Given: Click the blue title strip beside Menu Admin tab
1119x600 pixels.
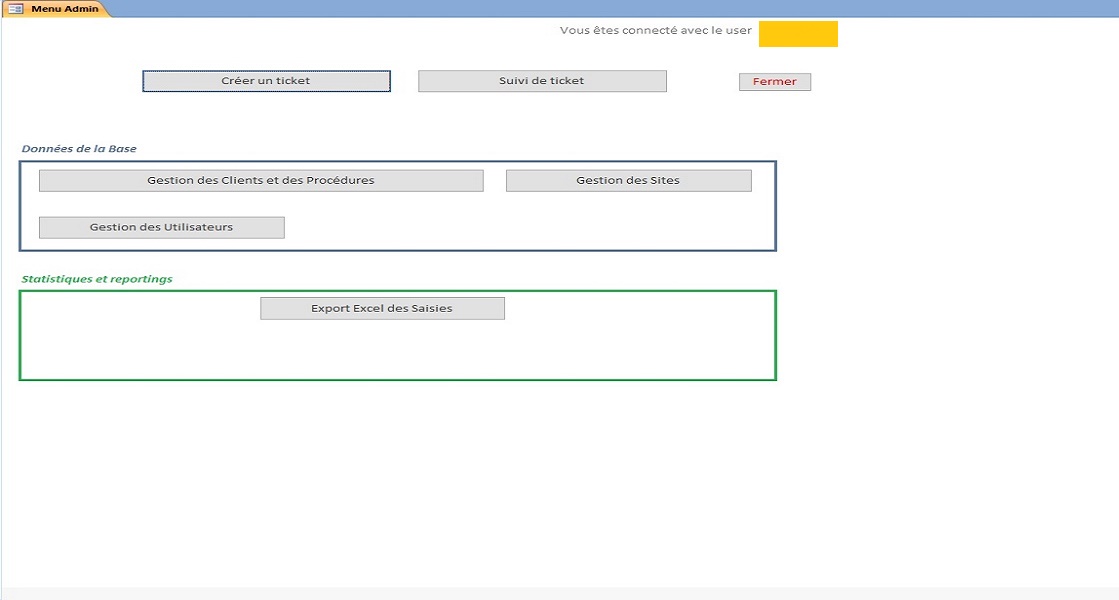Looking at the screenshot, I should 600,8.
